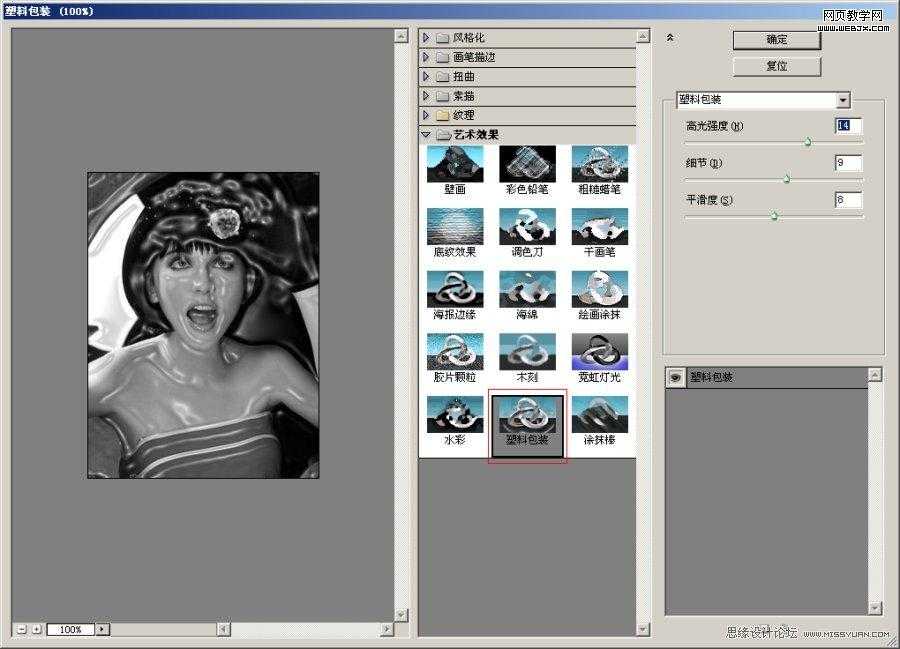
Task: Click the 高光强度 value field
Action: 848,126
